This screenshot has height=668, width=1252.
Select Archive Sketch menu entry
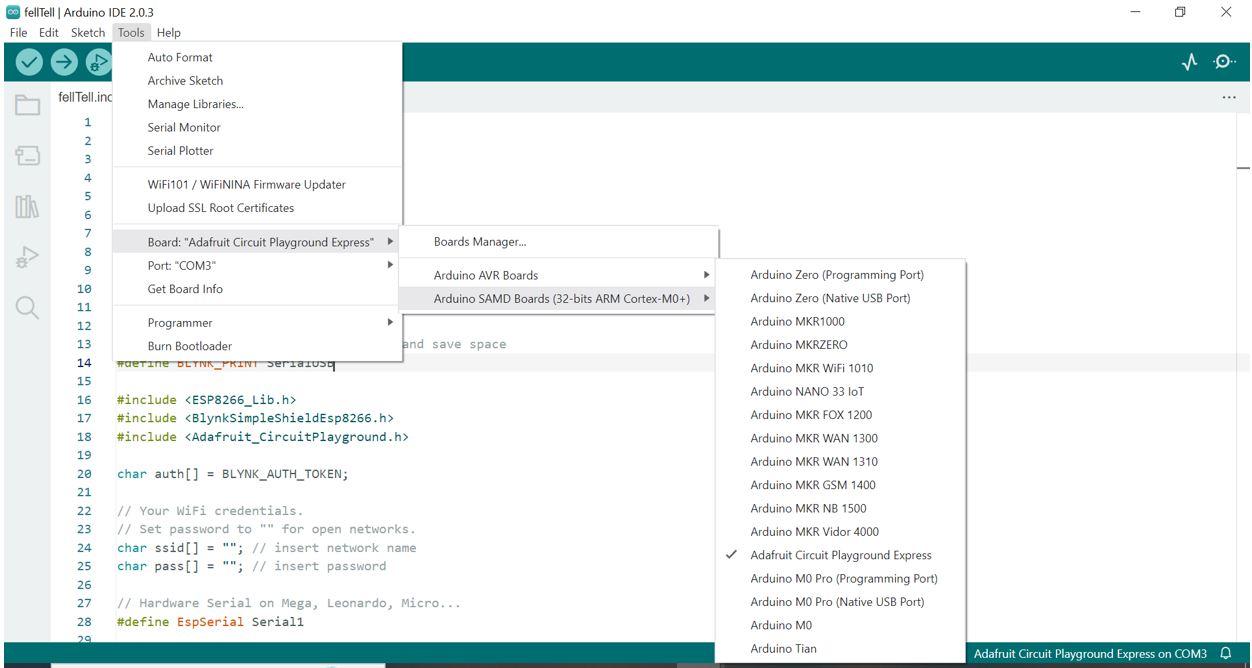pos(257,80)
